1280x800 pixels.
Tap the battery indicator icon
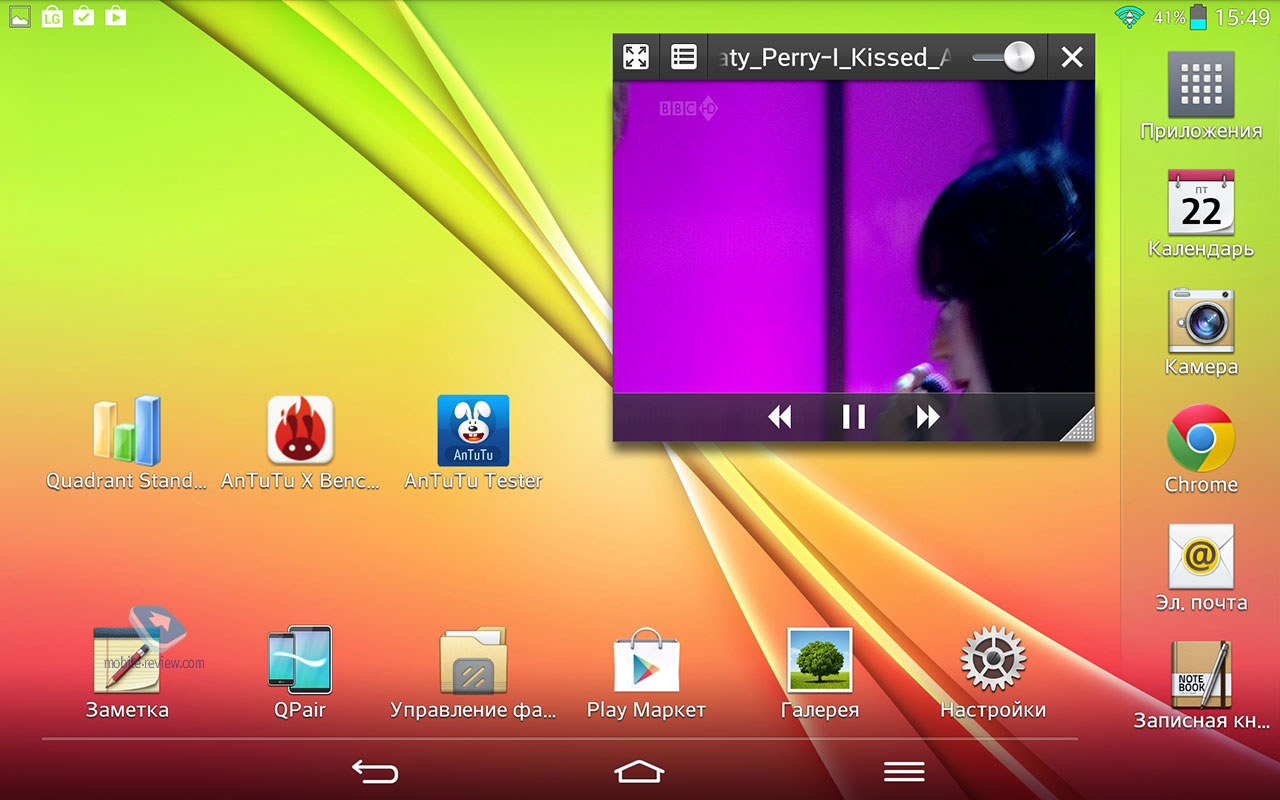[x=1198, y=17]
